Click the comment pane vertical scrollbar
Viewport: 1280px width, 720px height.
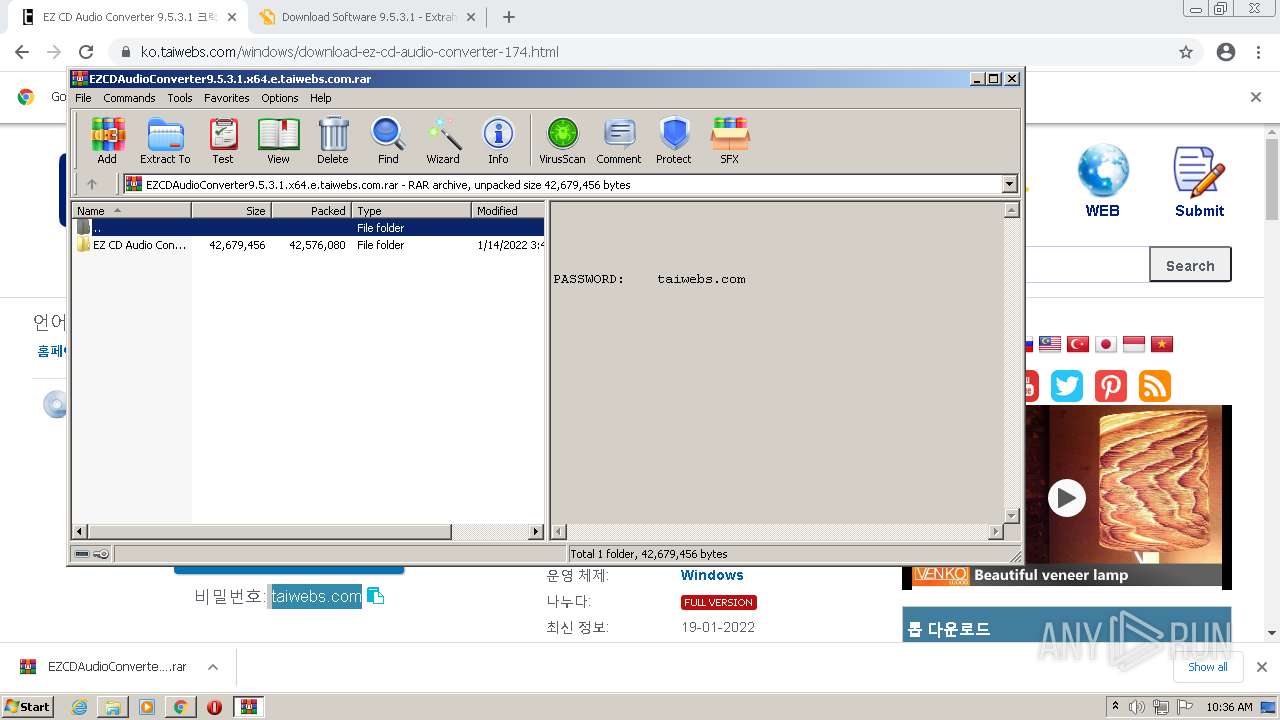coord(1011,363)
